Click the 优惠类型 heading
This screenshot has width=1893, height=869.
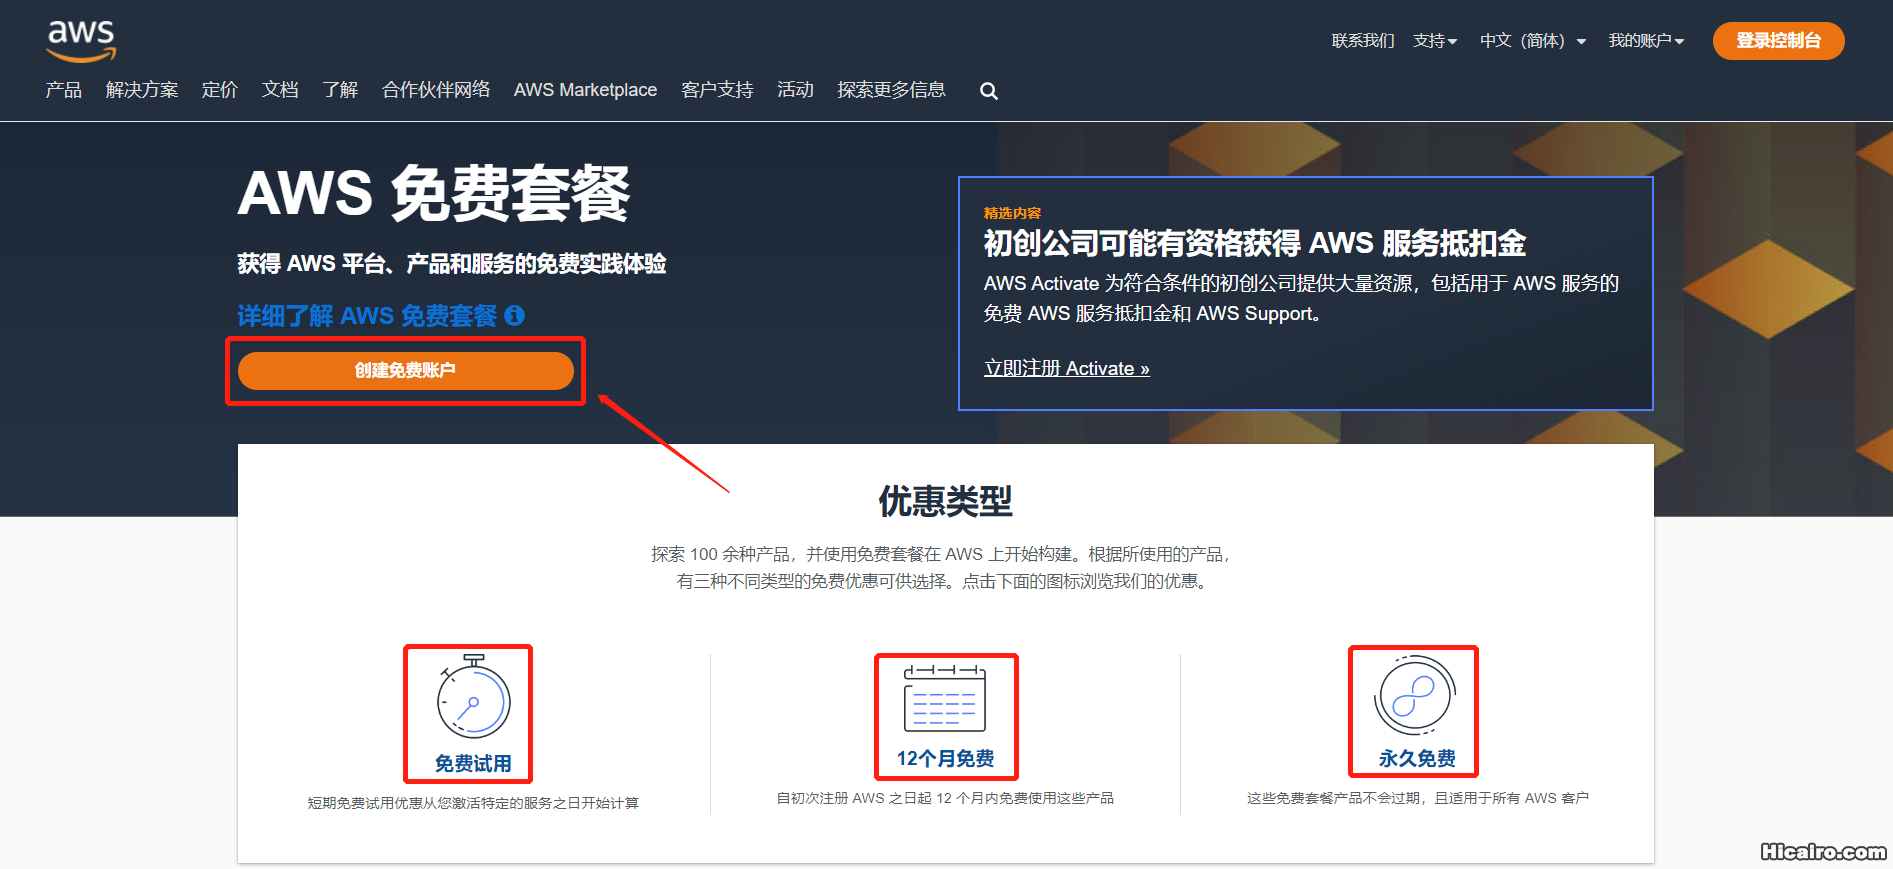click(x=946, y=501)
